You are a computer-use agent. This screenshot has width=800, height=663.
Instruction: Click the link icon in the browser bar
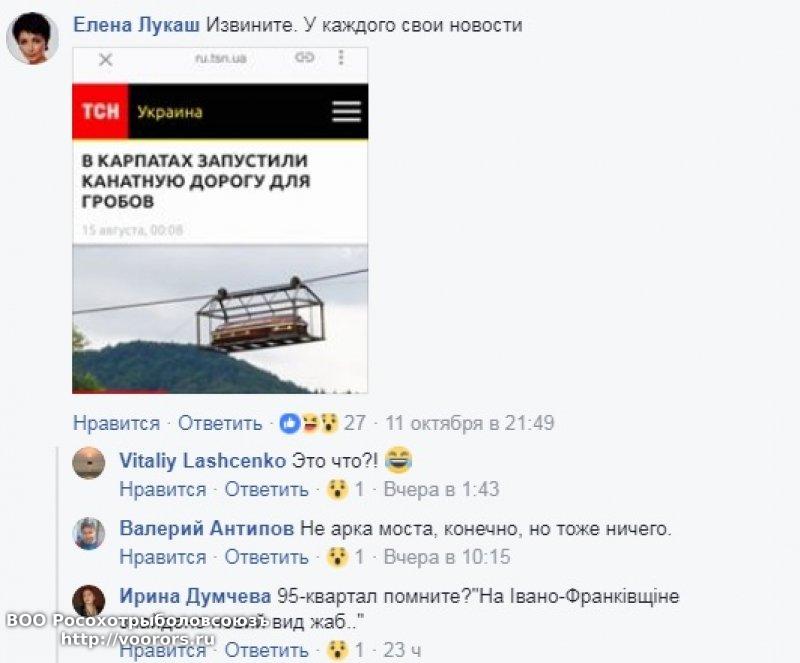coord(305,58)
